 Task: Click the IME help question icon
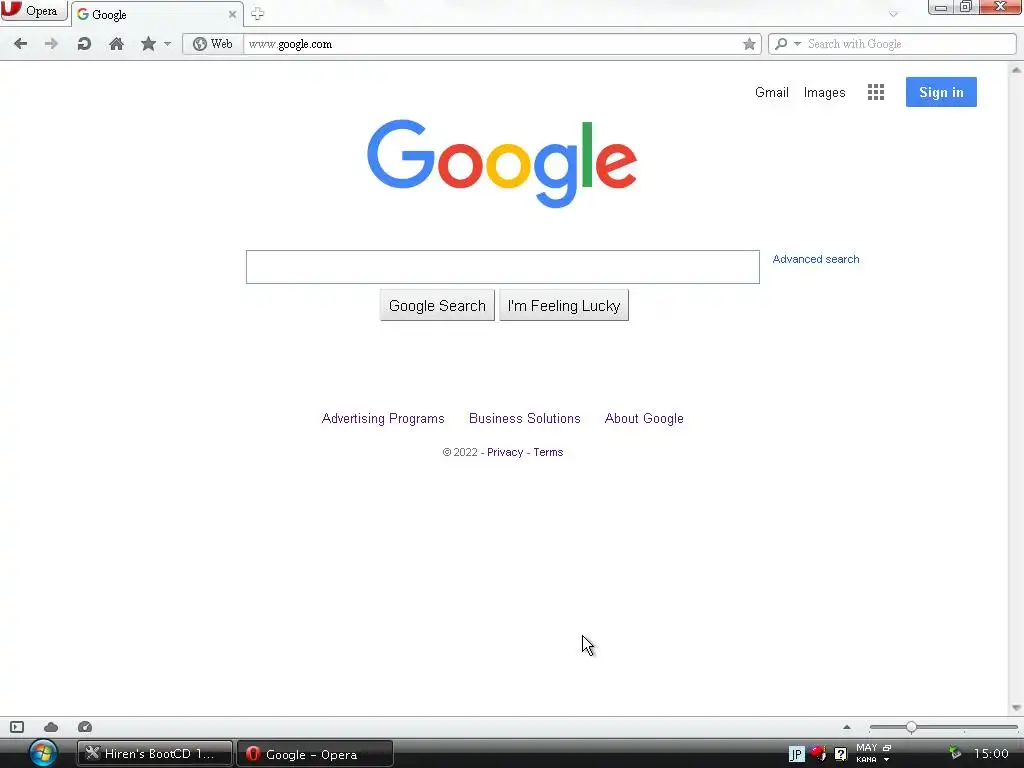tap(840, 754)
